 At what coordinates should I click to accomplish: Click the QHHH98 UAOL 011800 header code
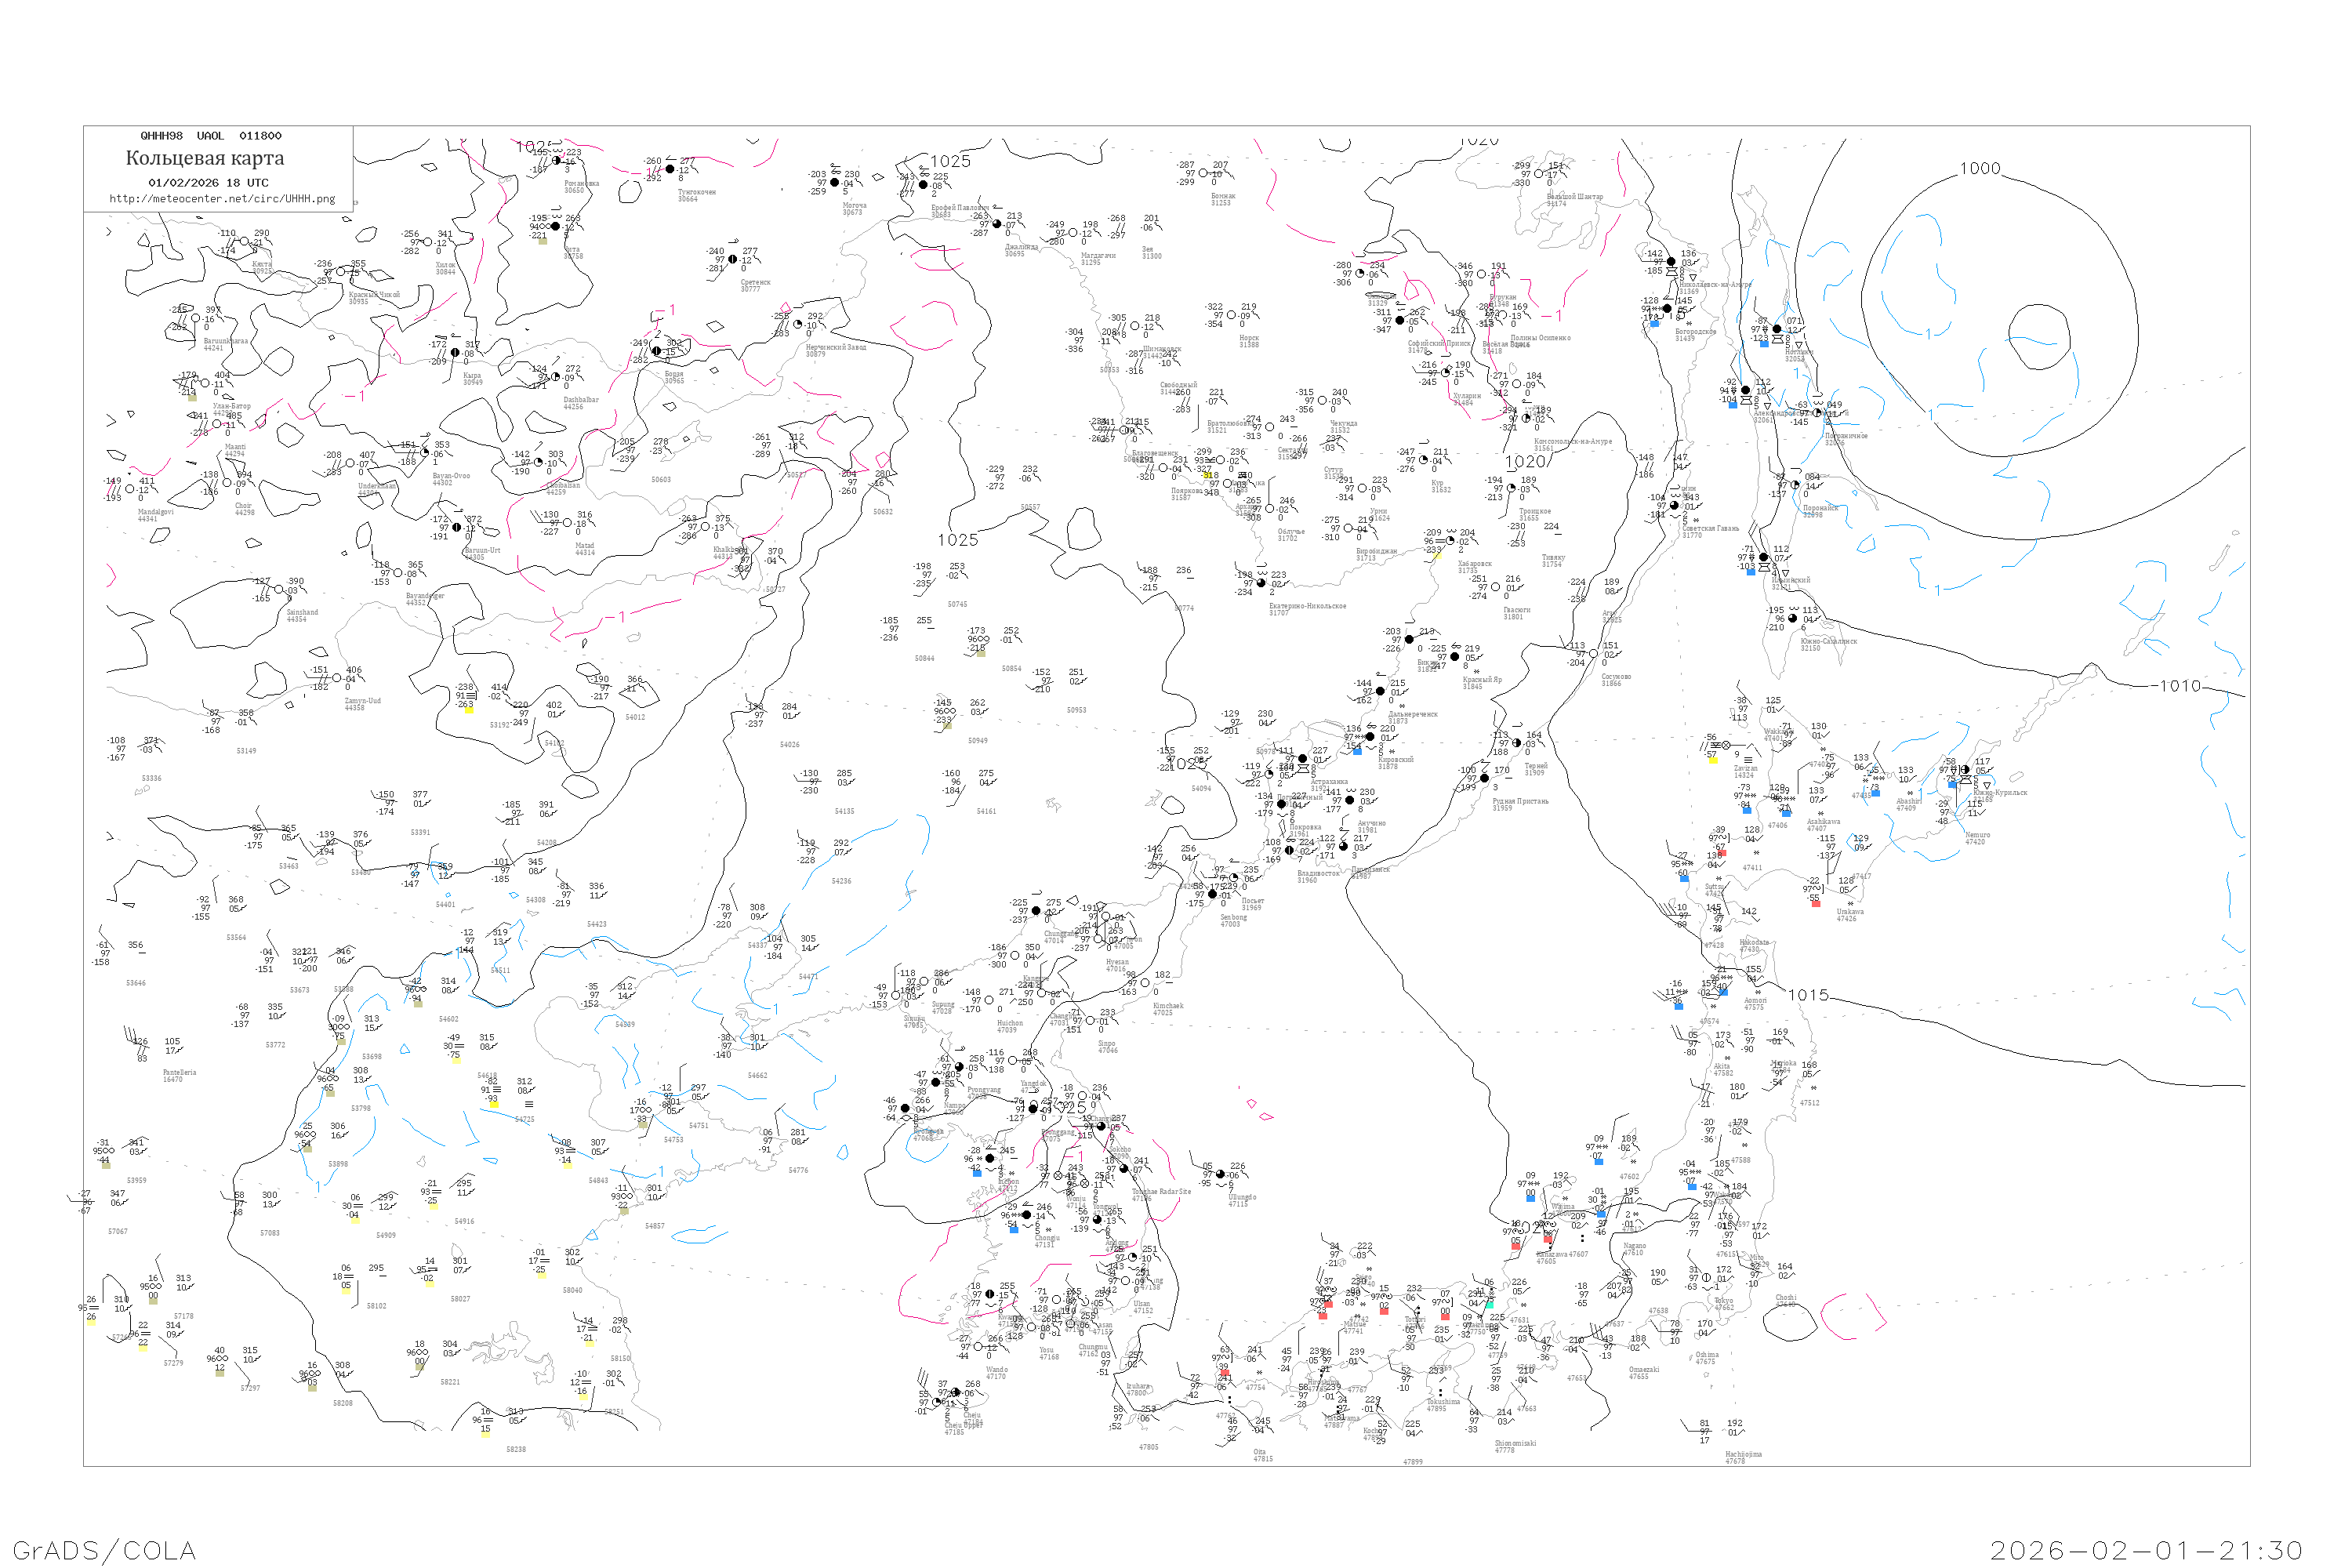pyautogui.click(x=210, y=136)
